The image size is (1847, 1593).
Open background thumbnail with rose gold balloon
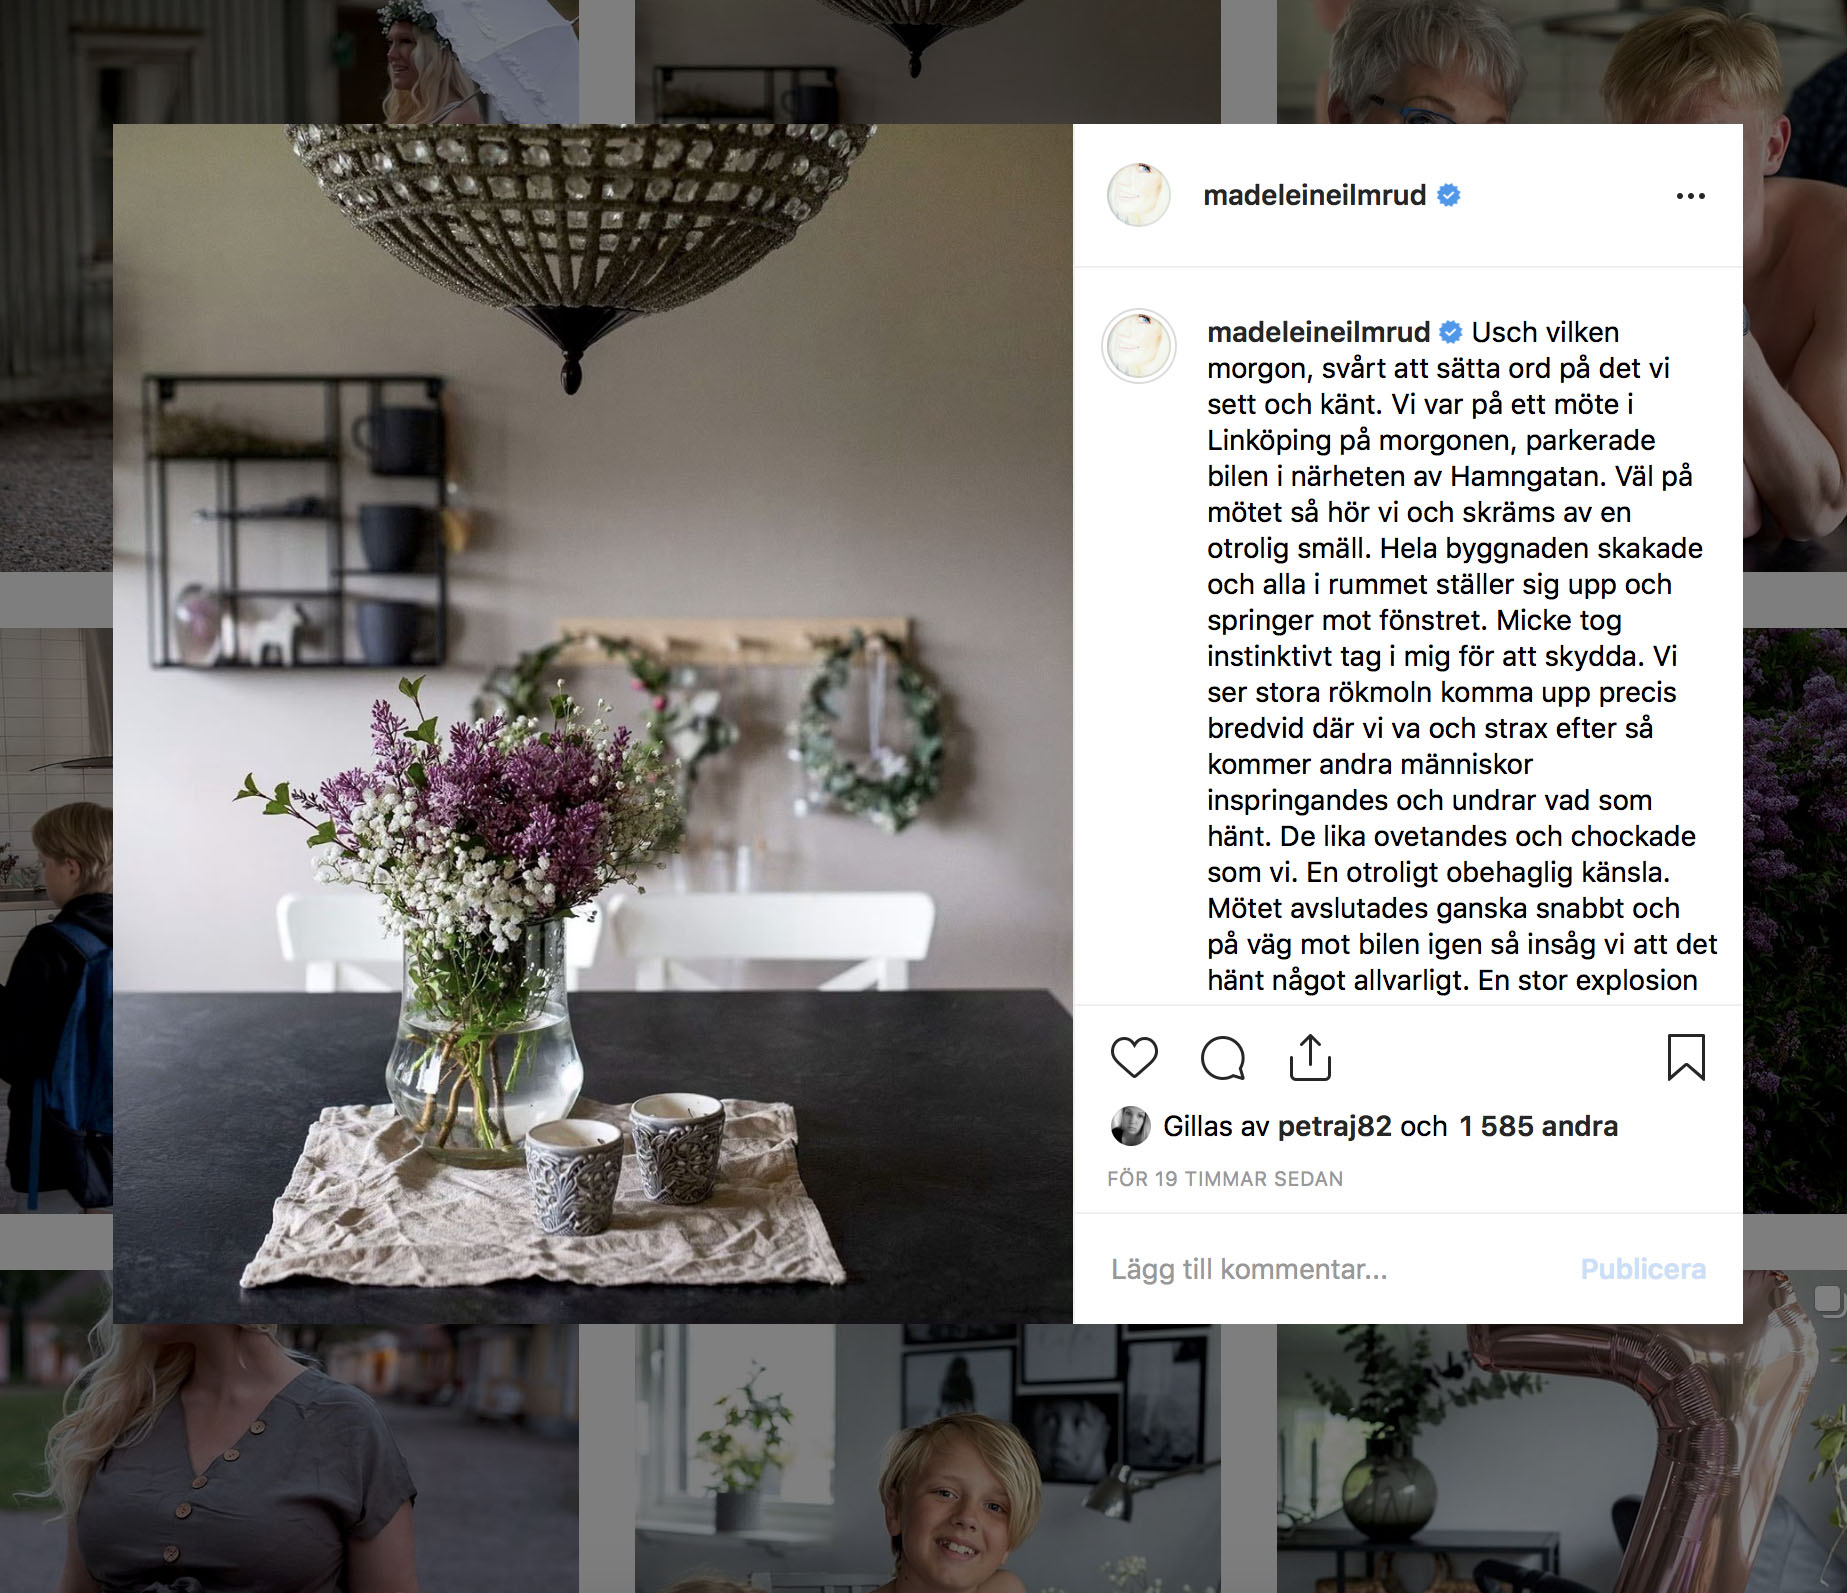tap(1561, 1459)
